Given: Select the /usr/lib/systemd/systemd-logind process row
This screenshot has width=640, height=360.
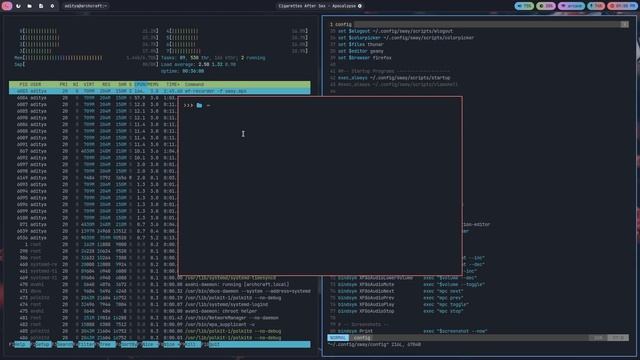Looking at the screenshot, I should coord(160,304).
